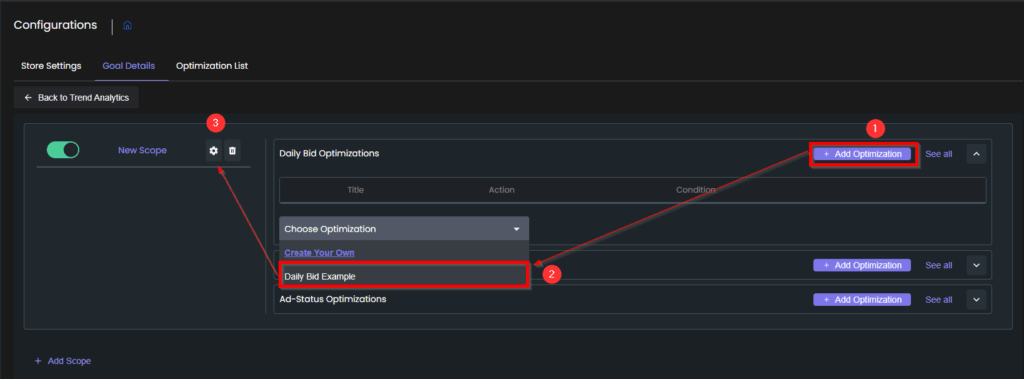This screenshot has width=1024, height=379.
Task: Click the Action column header
Action: tap(502, 190)
